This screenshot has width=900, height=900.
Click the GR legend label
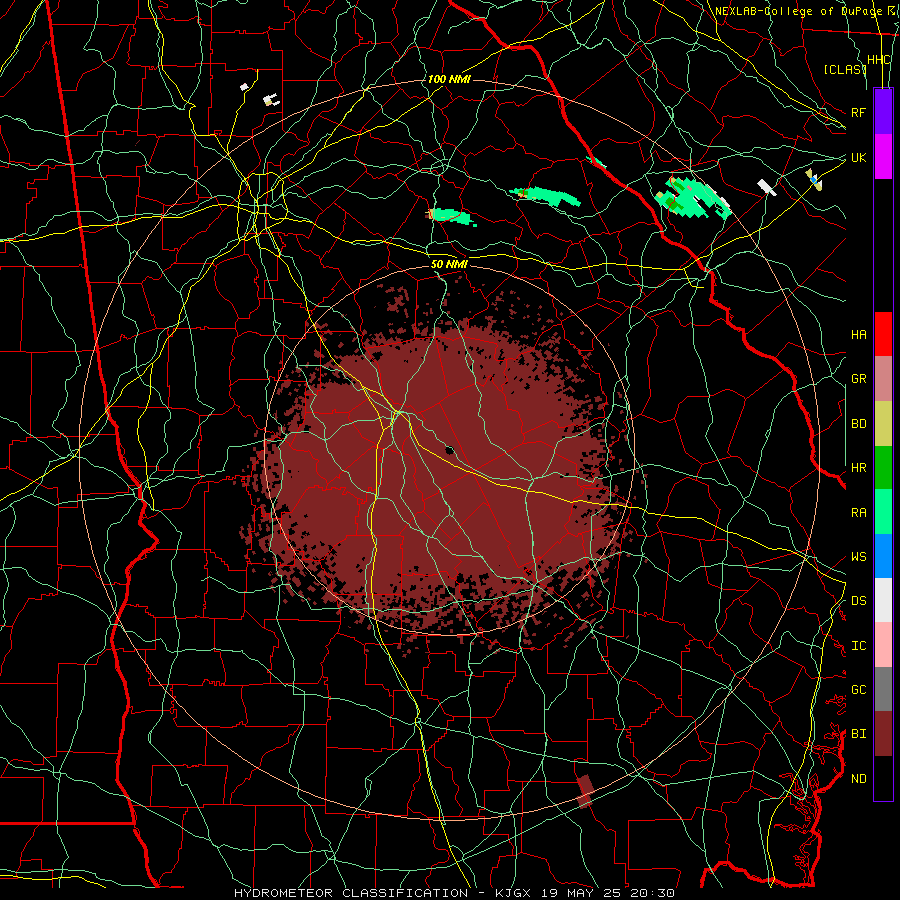point(858,379)
